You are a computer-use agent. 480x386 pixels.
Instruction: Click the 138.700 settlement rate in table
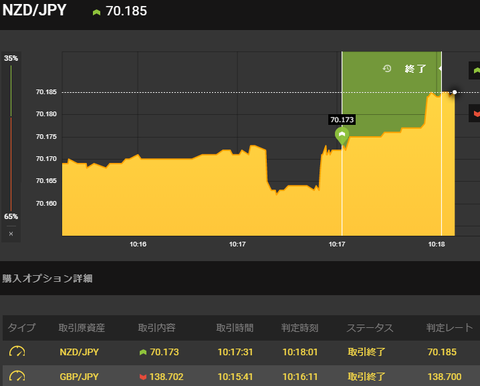click(x=444, y=377)
